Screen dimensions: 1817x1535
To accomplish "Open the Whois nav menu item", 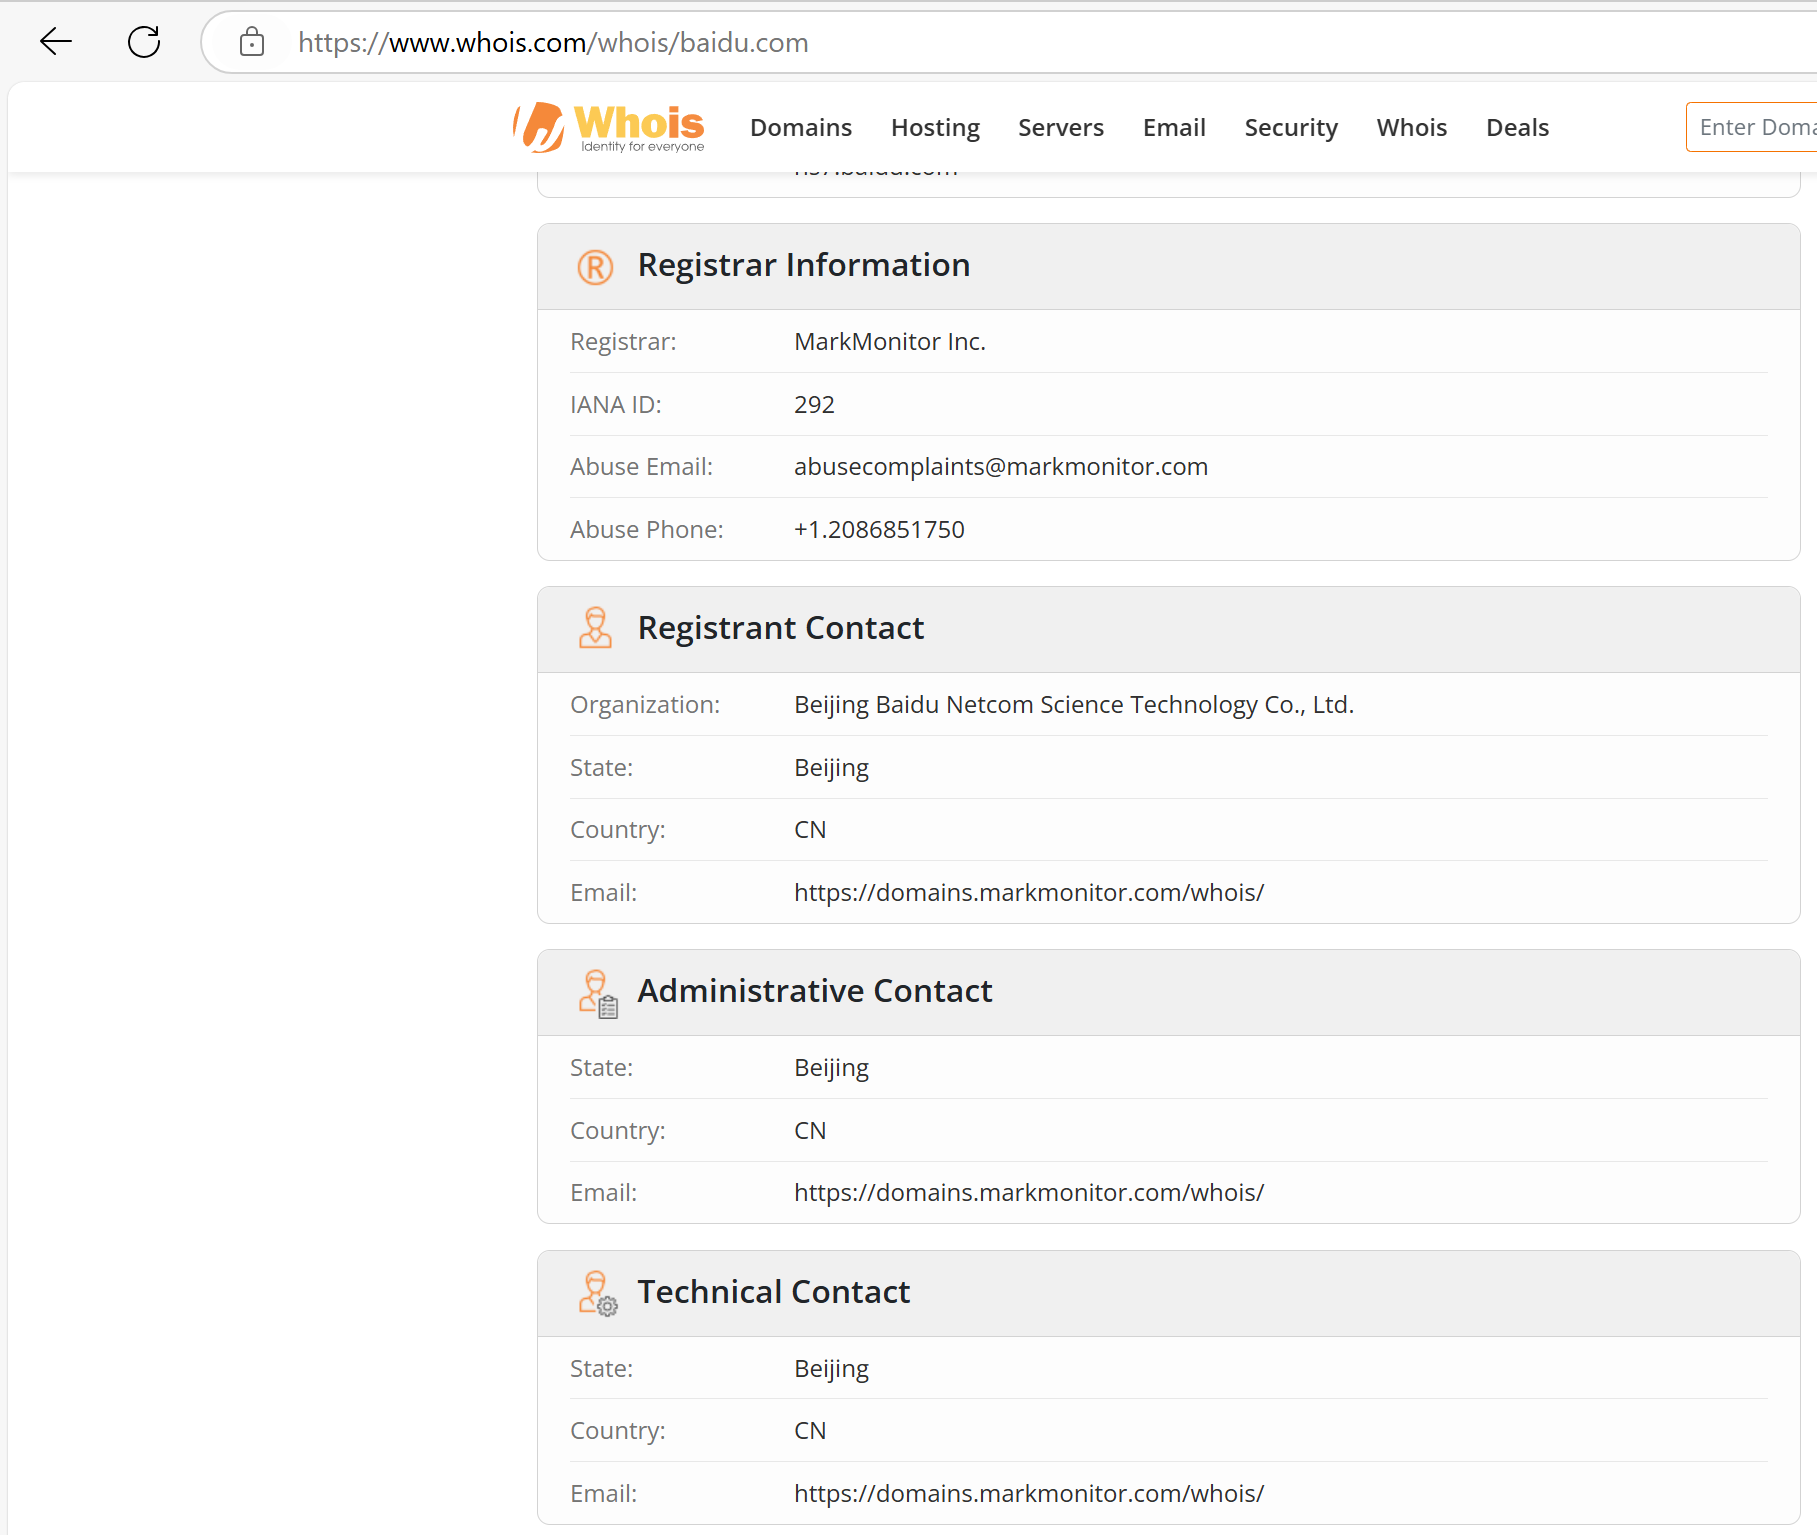I will [x=1412, y=128].
